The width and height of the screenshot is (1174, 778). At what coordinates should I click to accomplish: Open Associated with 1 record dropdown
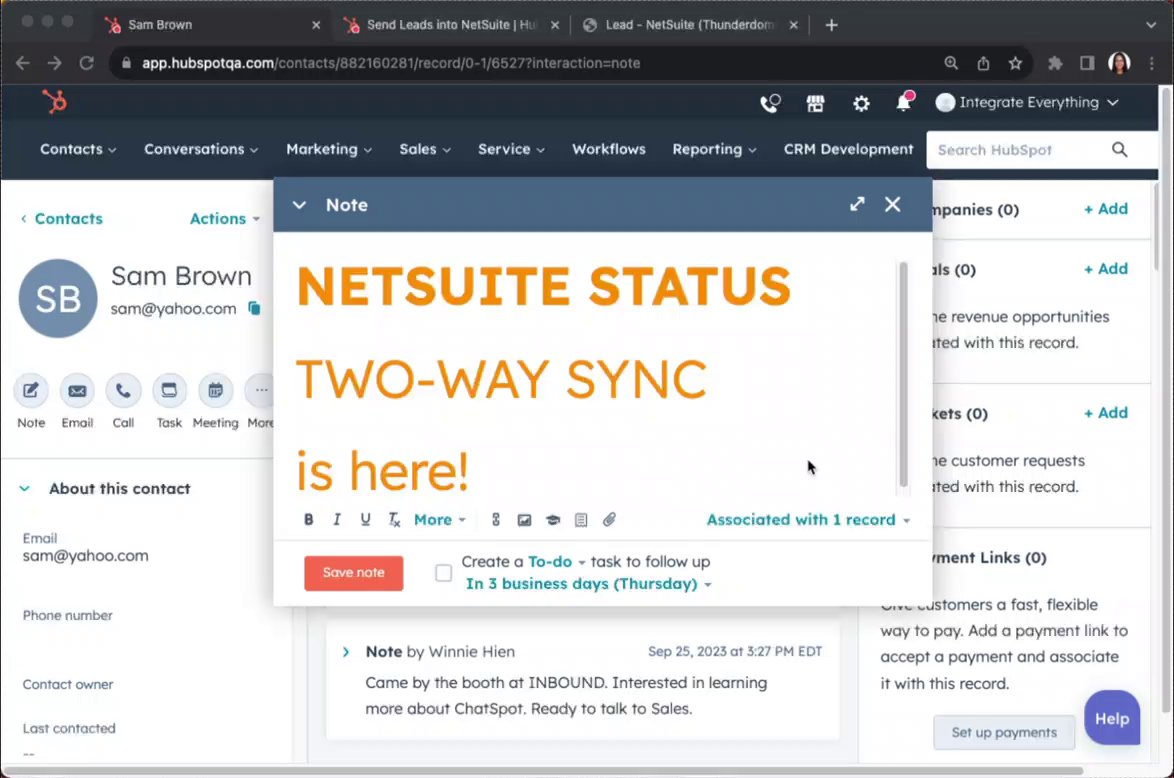point(809,520)
